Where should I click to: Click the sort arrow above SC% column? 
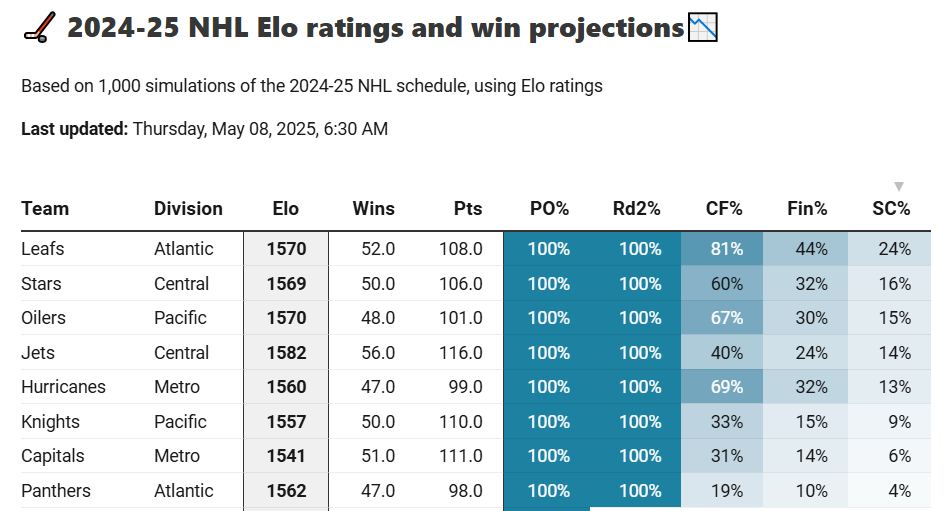click(x=899, y=187)
